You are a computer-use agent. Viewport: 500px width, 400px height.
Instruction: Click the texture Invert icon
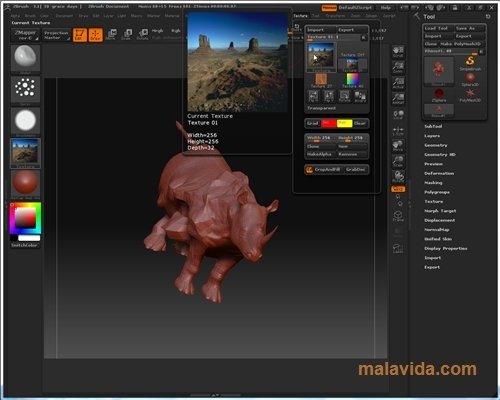click(360, 96)
